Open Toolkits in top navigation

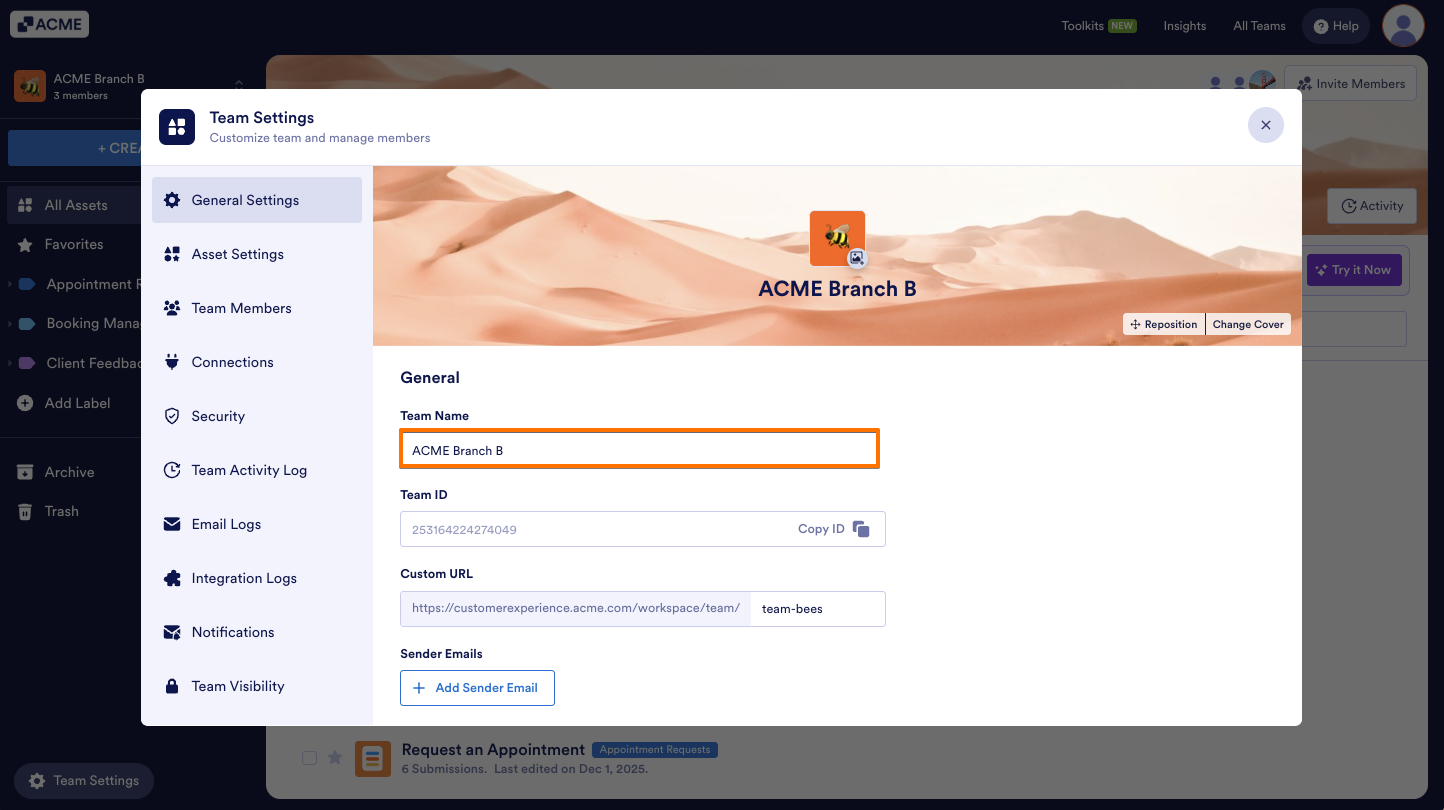[x=1099, y=26]
